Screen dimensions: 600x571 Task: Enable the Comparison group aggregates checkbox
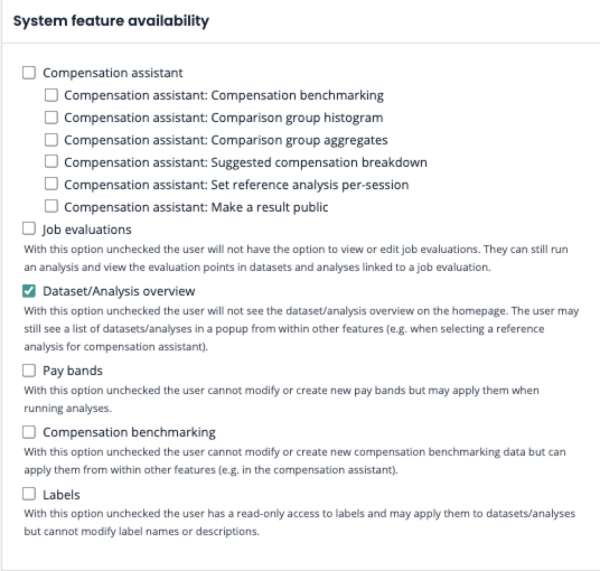tap(51, 140)
